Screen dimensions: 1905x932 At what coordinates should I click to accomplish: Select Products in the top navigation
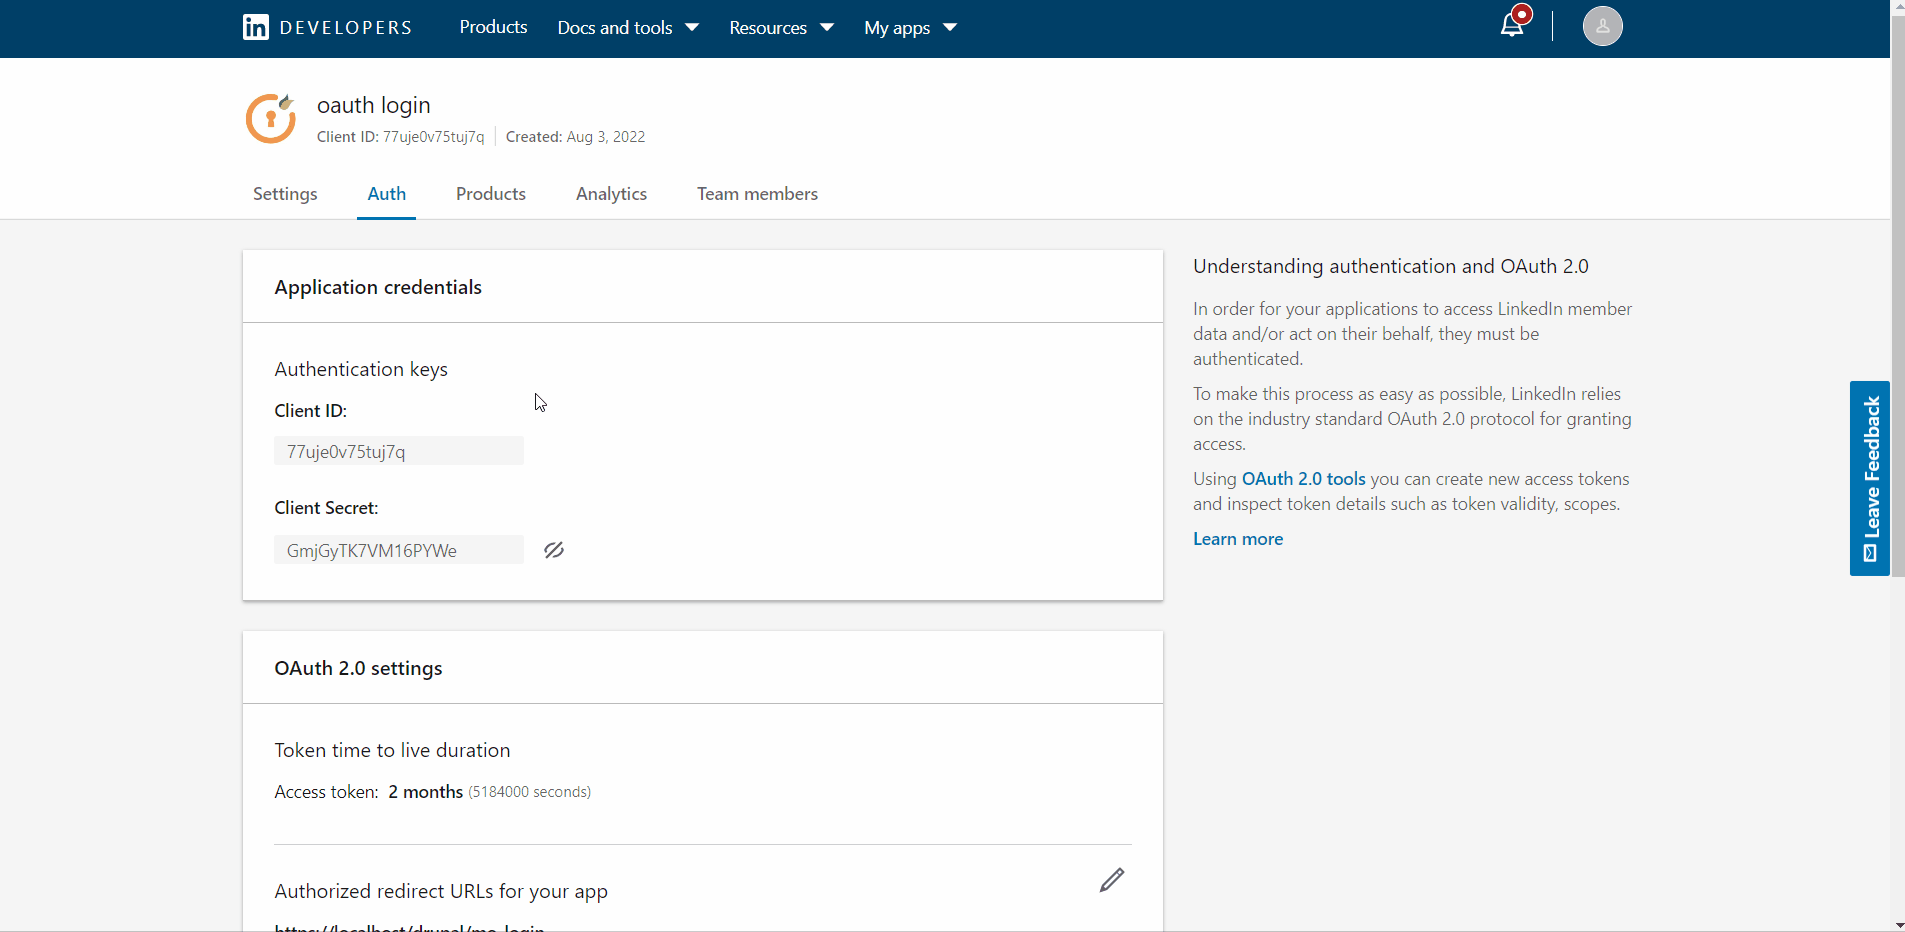tap(493, 27)
